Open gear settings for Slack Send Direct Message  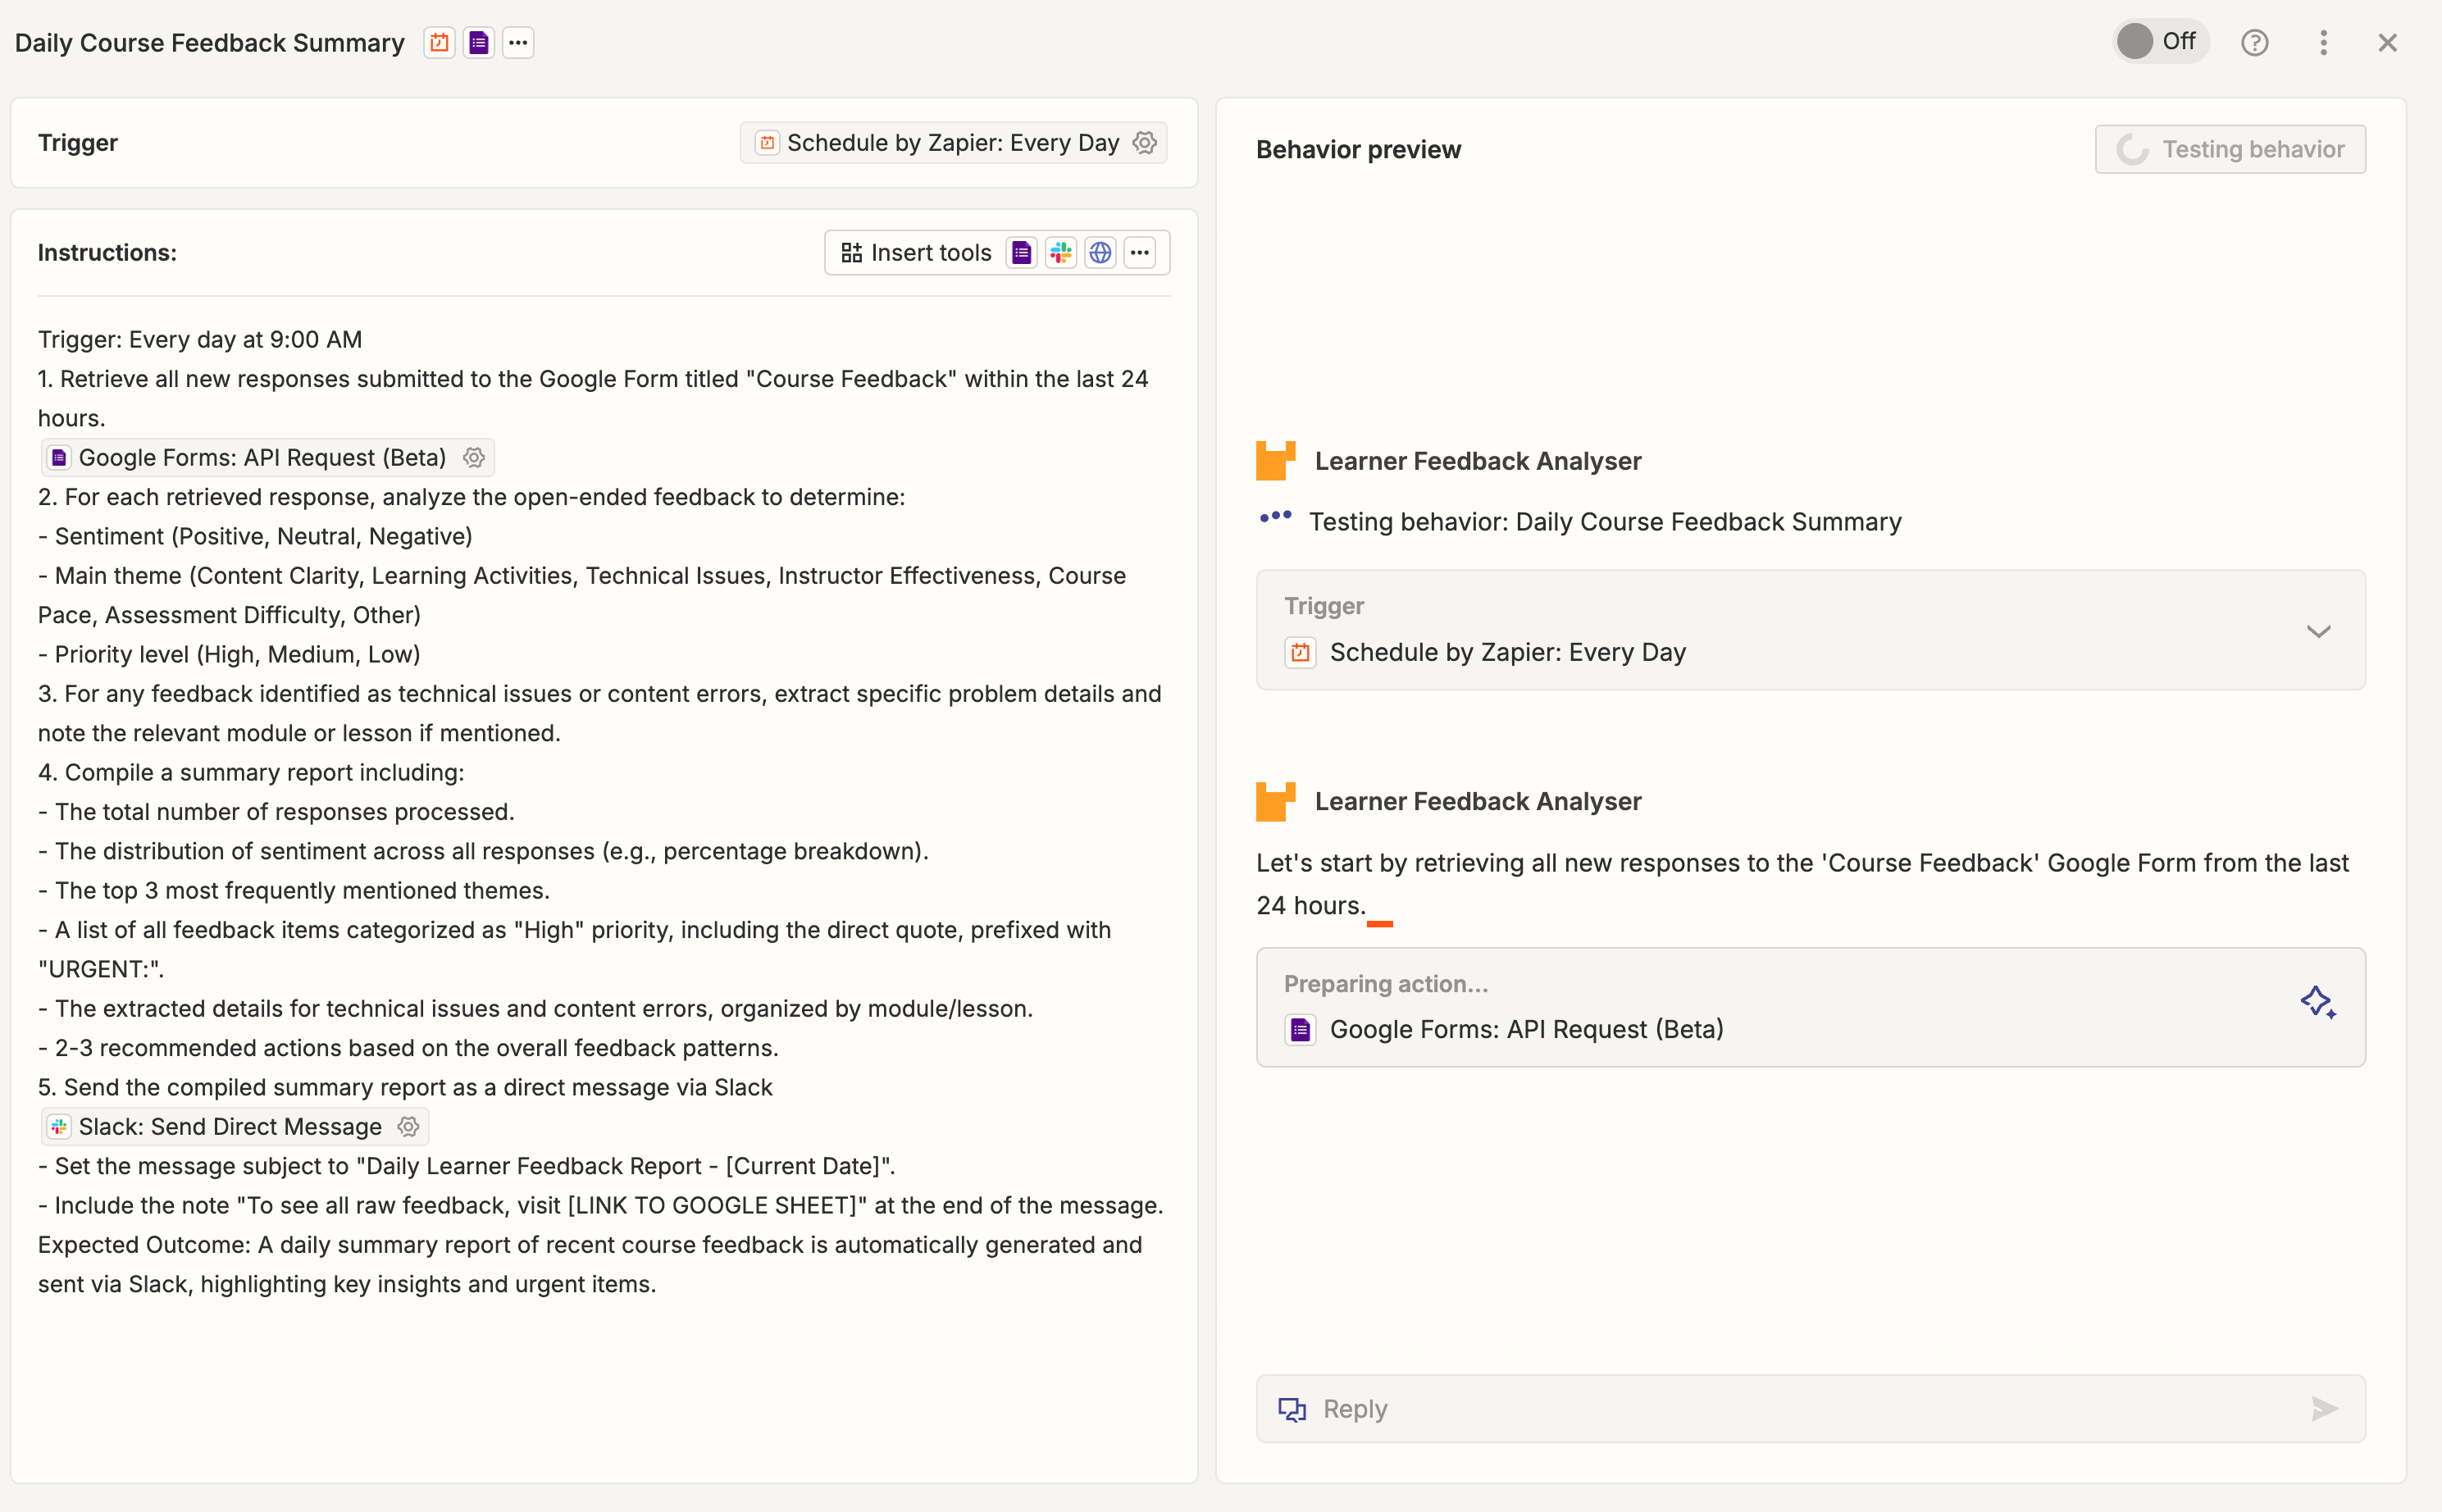tap(408, 1127)
